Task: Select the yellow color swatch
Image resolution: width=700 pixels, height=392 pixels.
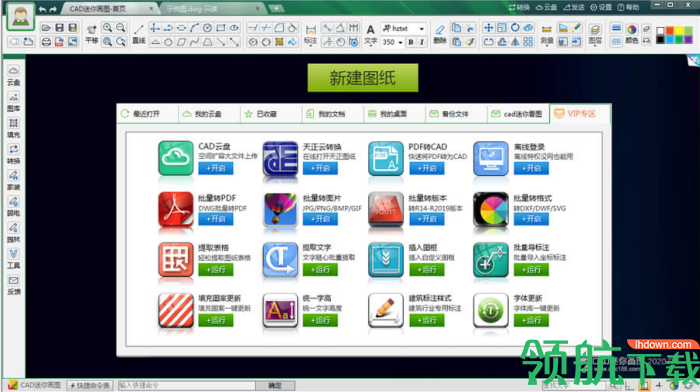Action: coord(678,30)
